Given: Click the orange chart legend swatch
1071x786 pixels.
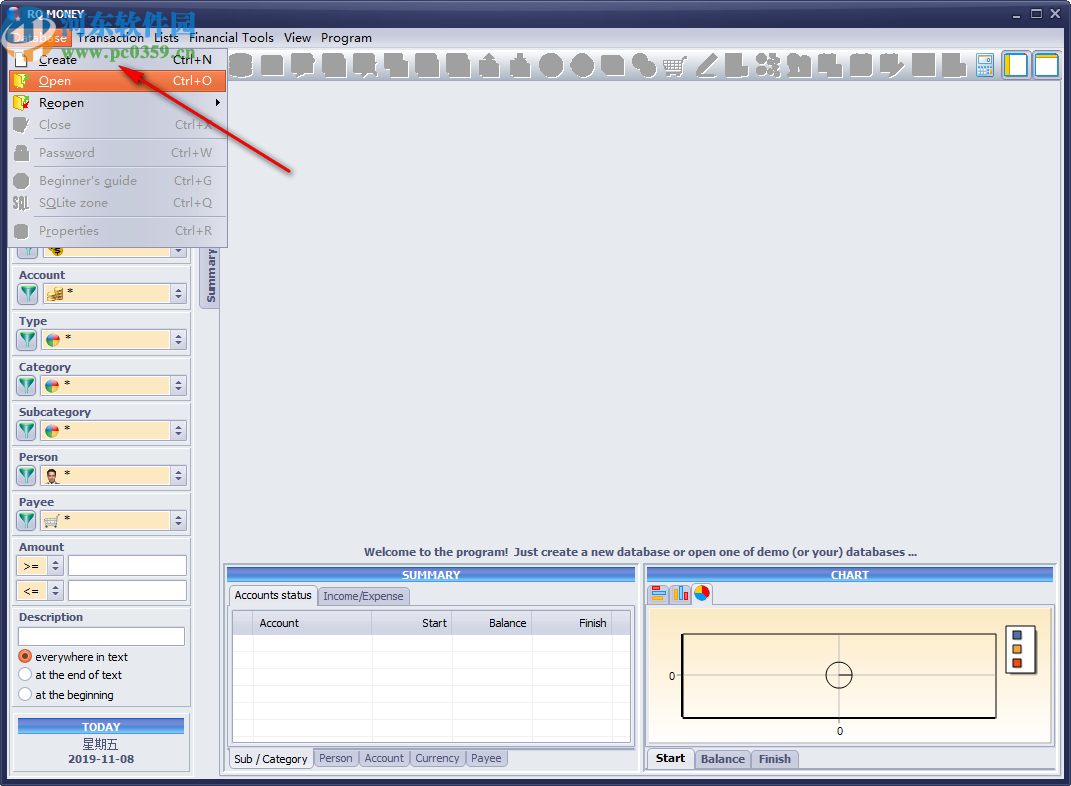Looking at the screenshot, I should tap(1017, 649).
